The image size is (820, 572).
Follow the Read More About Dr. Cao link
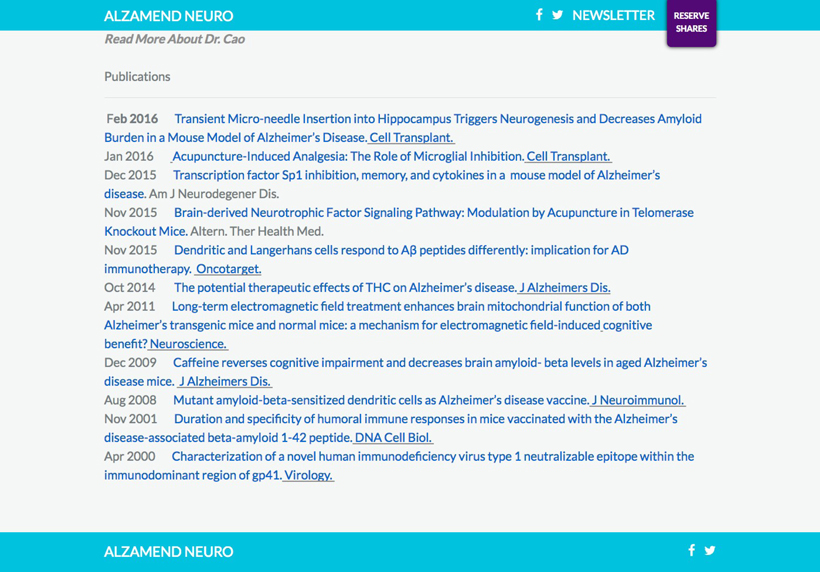point(174,39)
